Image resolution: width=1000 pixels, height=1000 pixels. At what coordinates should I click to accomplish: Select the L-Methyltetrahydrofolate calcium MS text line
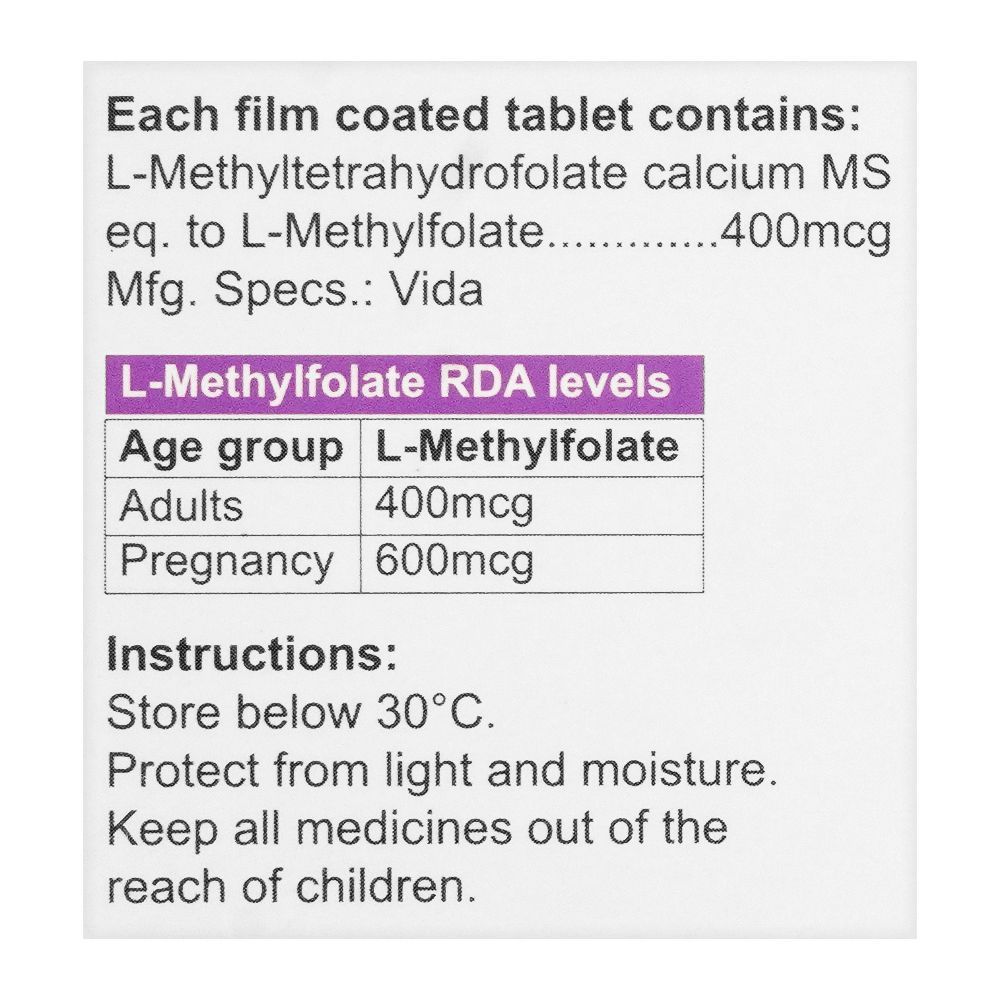pyautogui.click(x=498, y=173)
